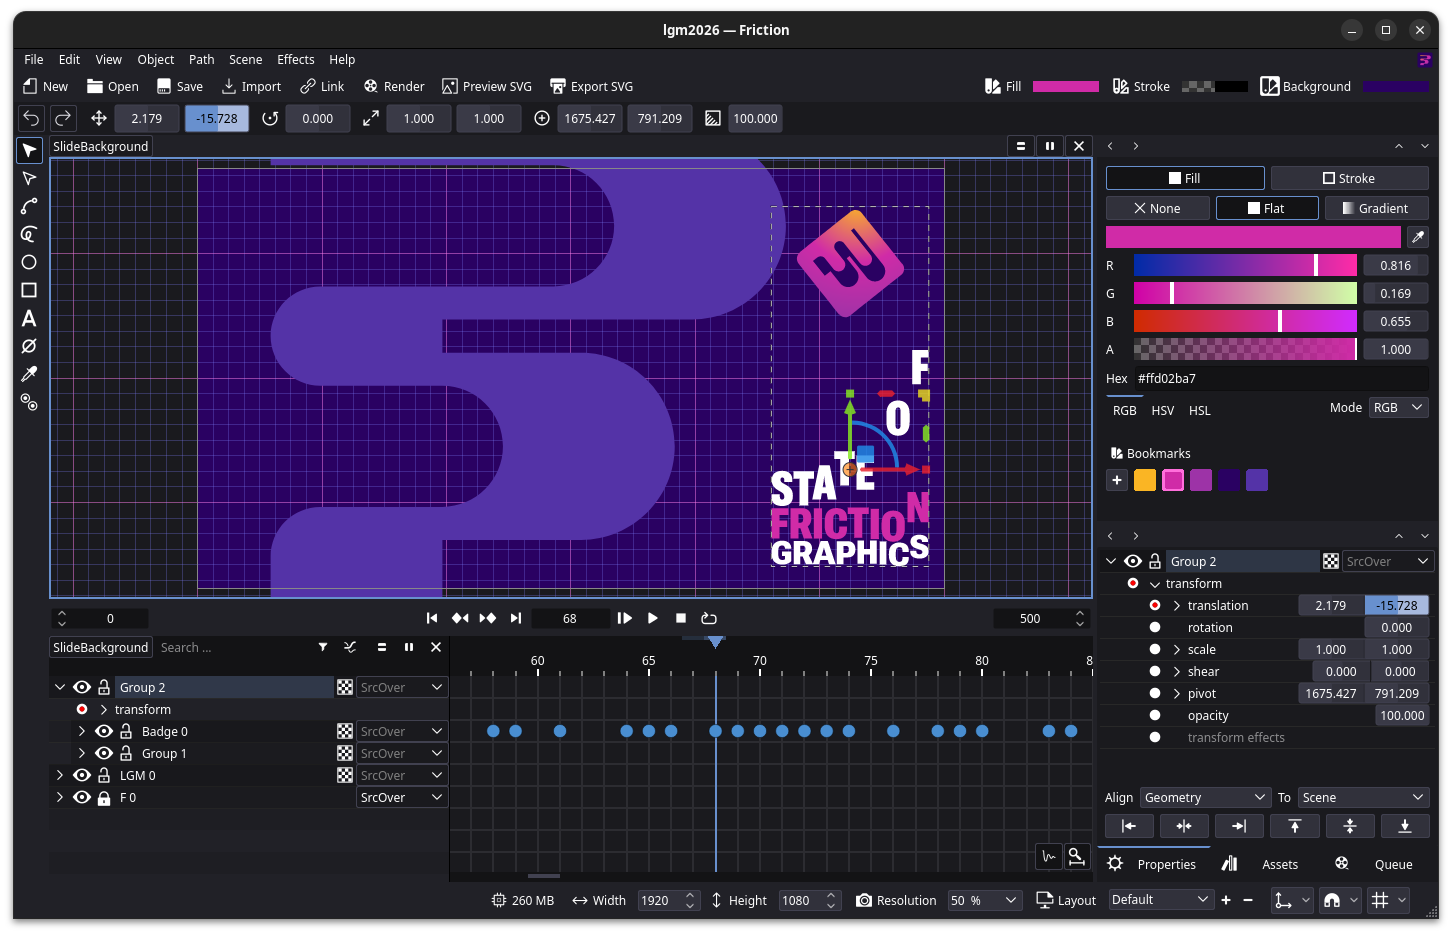Hide the LGM 0 layer
The width and height of the screenshot is (1452, 935).
point(82,775)
